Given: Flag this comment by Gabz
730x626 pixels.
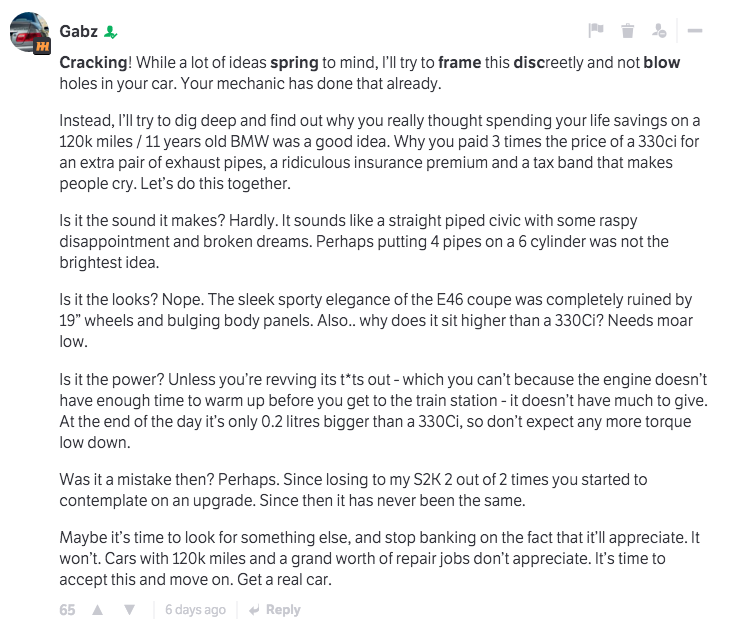Looking at the screenshot, I should 596,31.
